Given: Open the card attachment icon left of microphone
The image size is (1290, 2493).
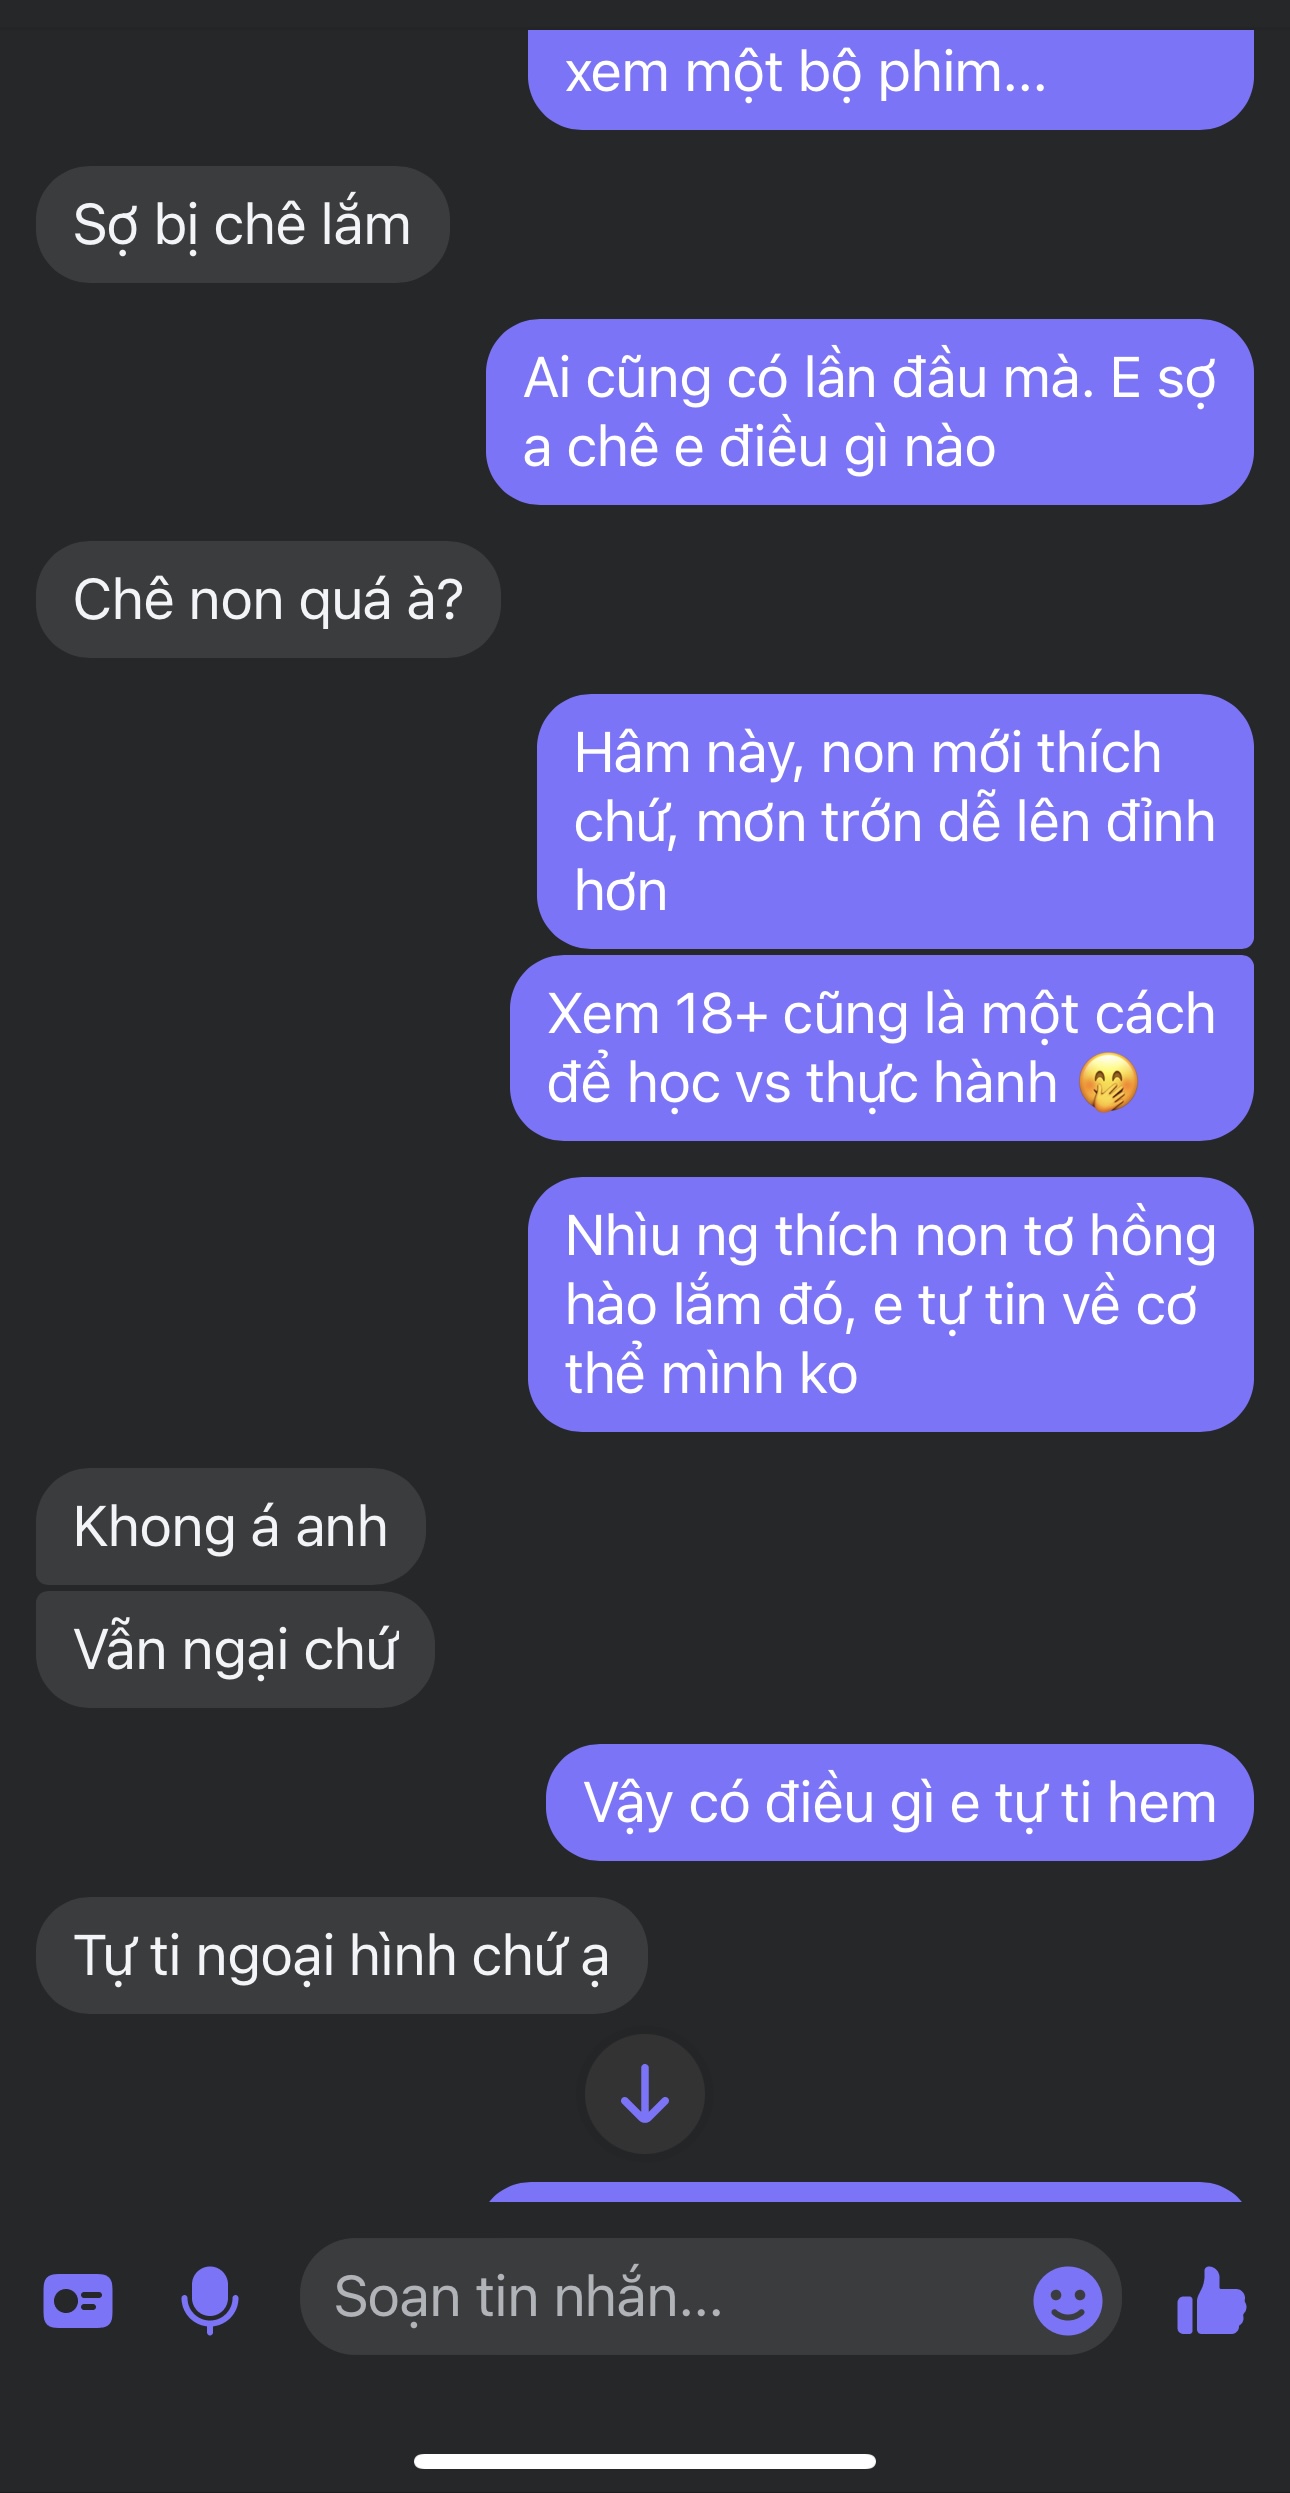Looking at the screenshot, I should (78, 2301).
